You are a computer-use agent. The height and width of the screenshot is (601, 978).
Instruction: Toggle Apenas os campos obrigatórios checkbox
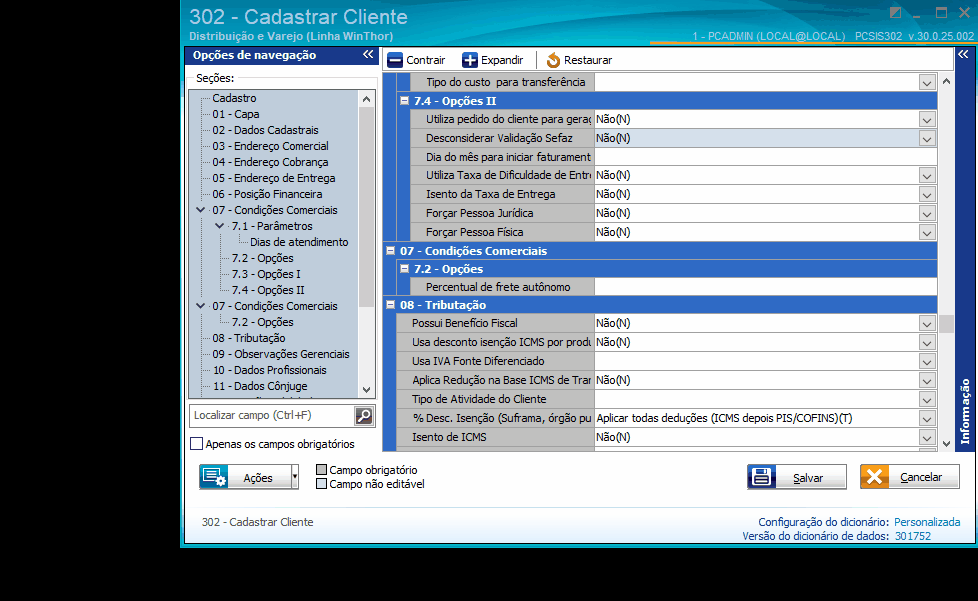coord(196,444)
